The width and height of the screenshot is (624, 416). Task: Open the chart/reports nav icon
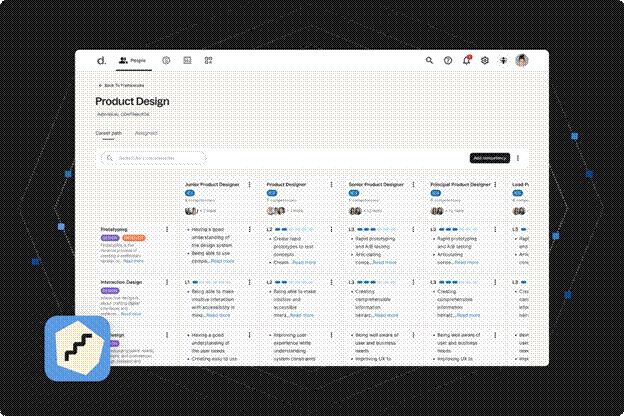[x=187, y=61]
